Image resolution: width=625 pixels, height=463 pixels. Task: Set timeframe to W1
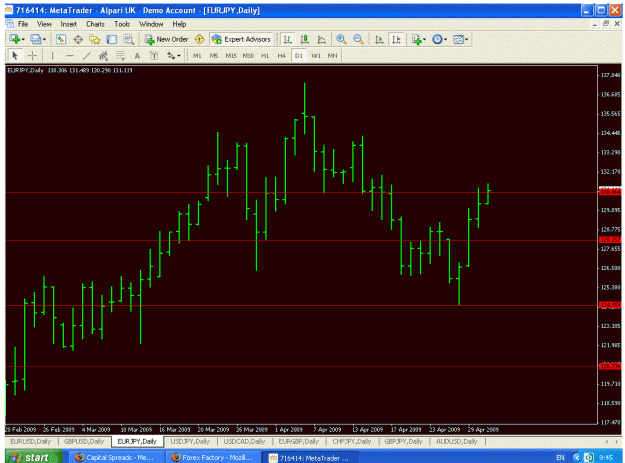(316, 56)
